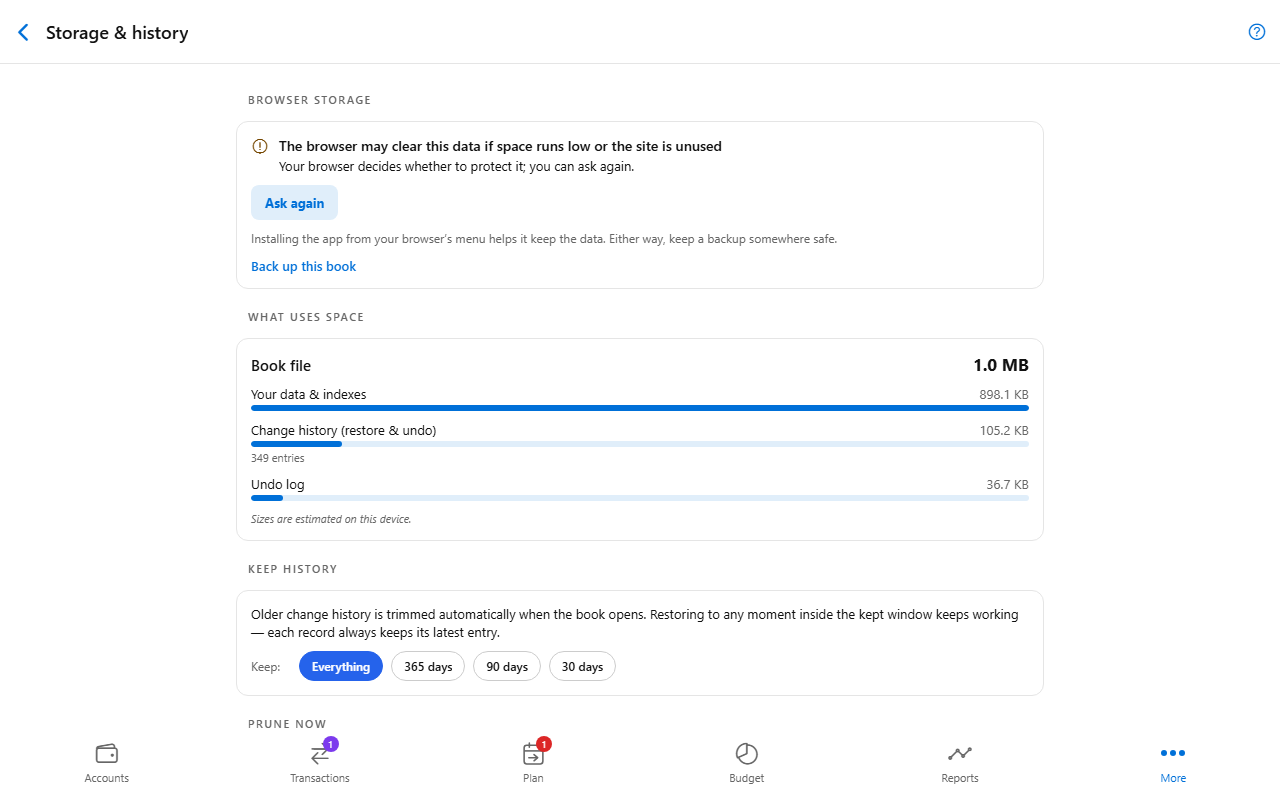This screenshot has width=1280, height=800.
Task: Click the Change history (restore & undo) label
Action: pyautogui.click(x=344, y=430)
